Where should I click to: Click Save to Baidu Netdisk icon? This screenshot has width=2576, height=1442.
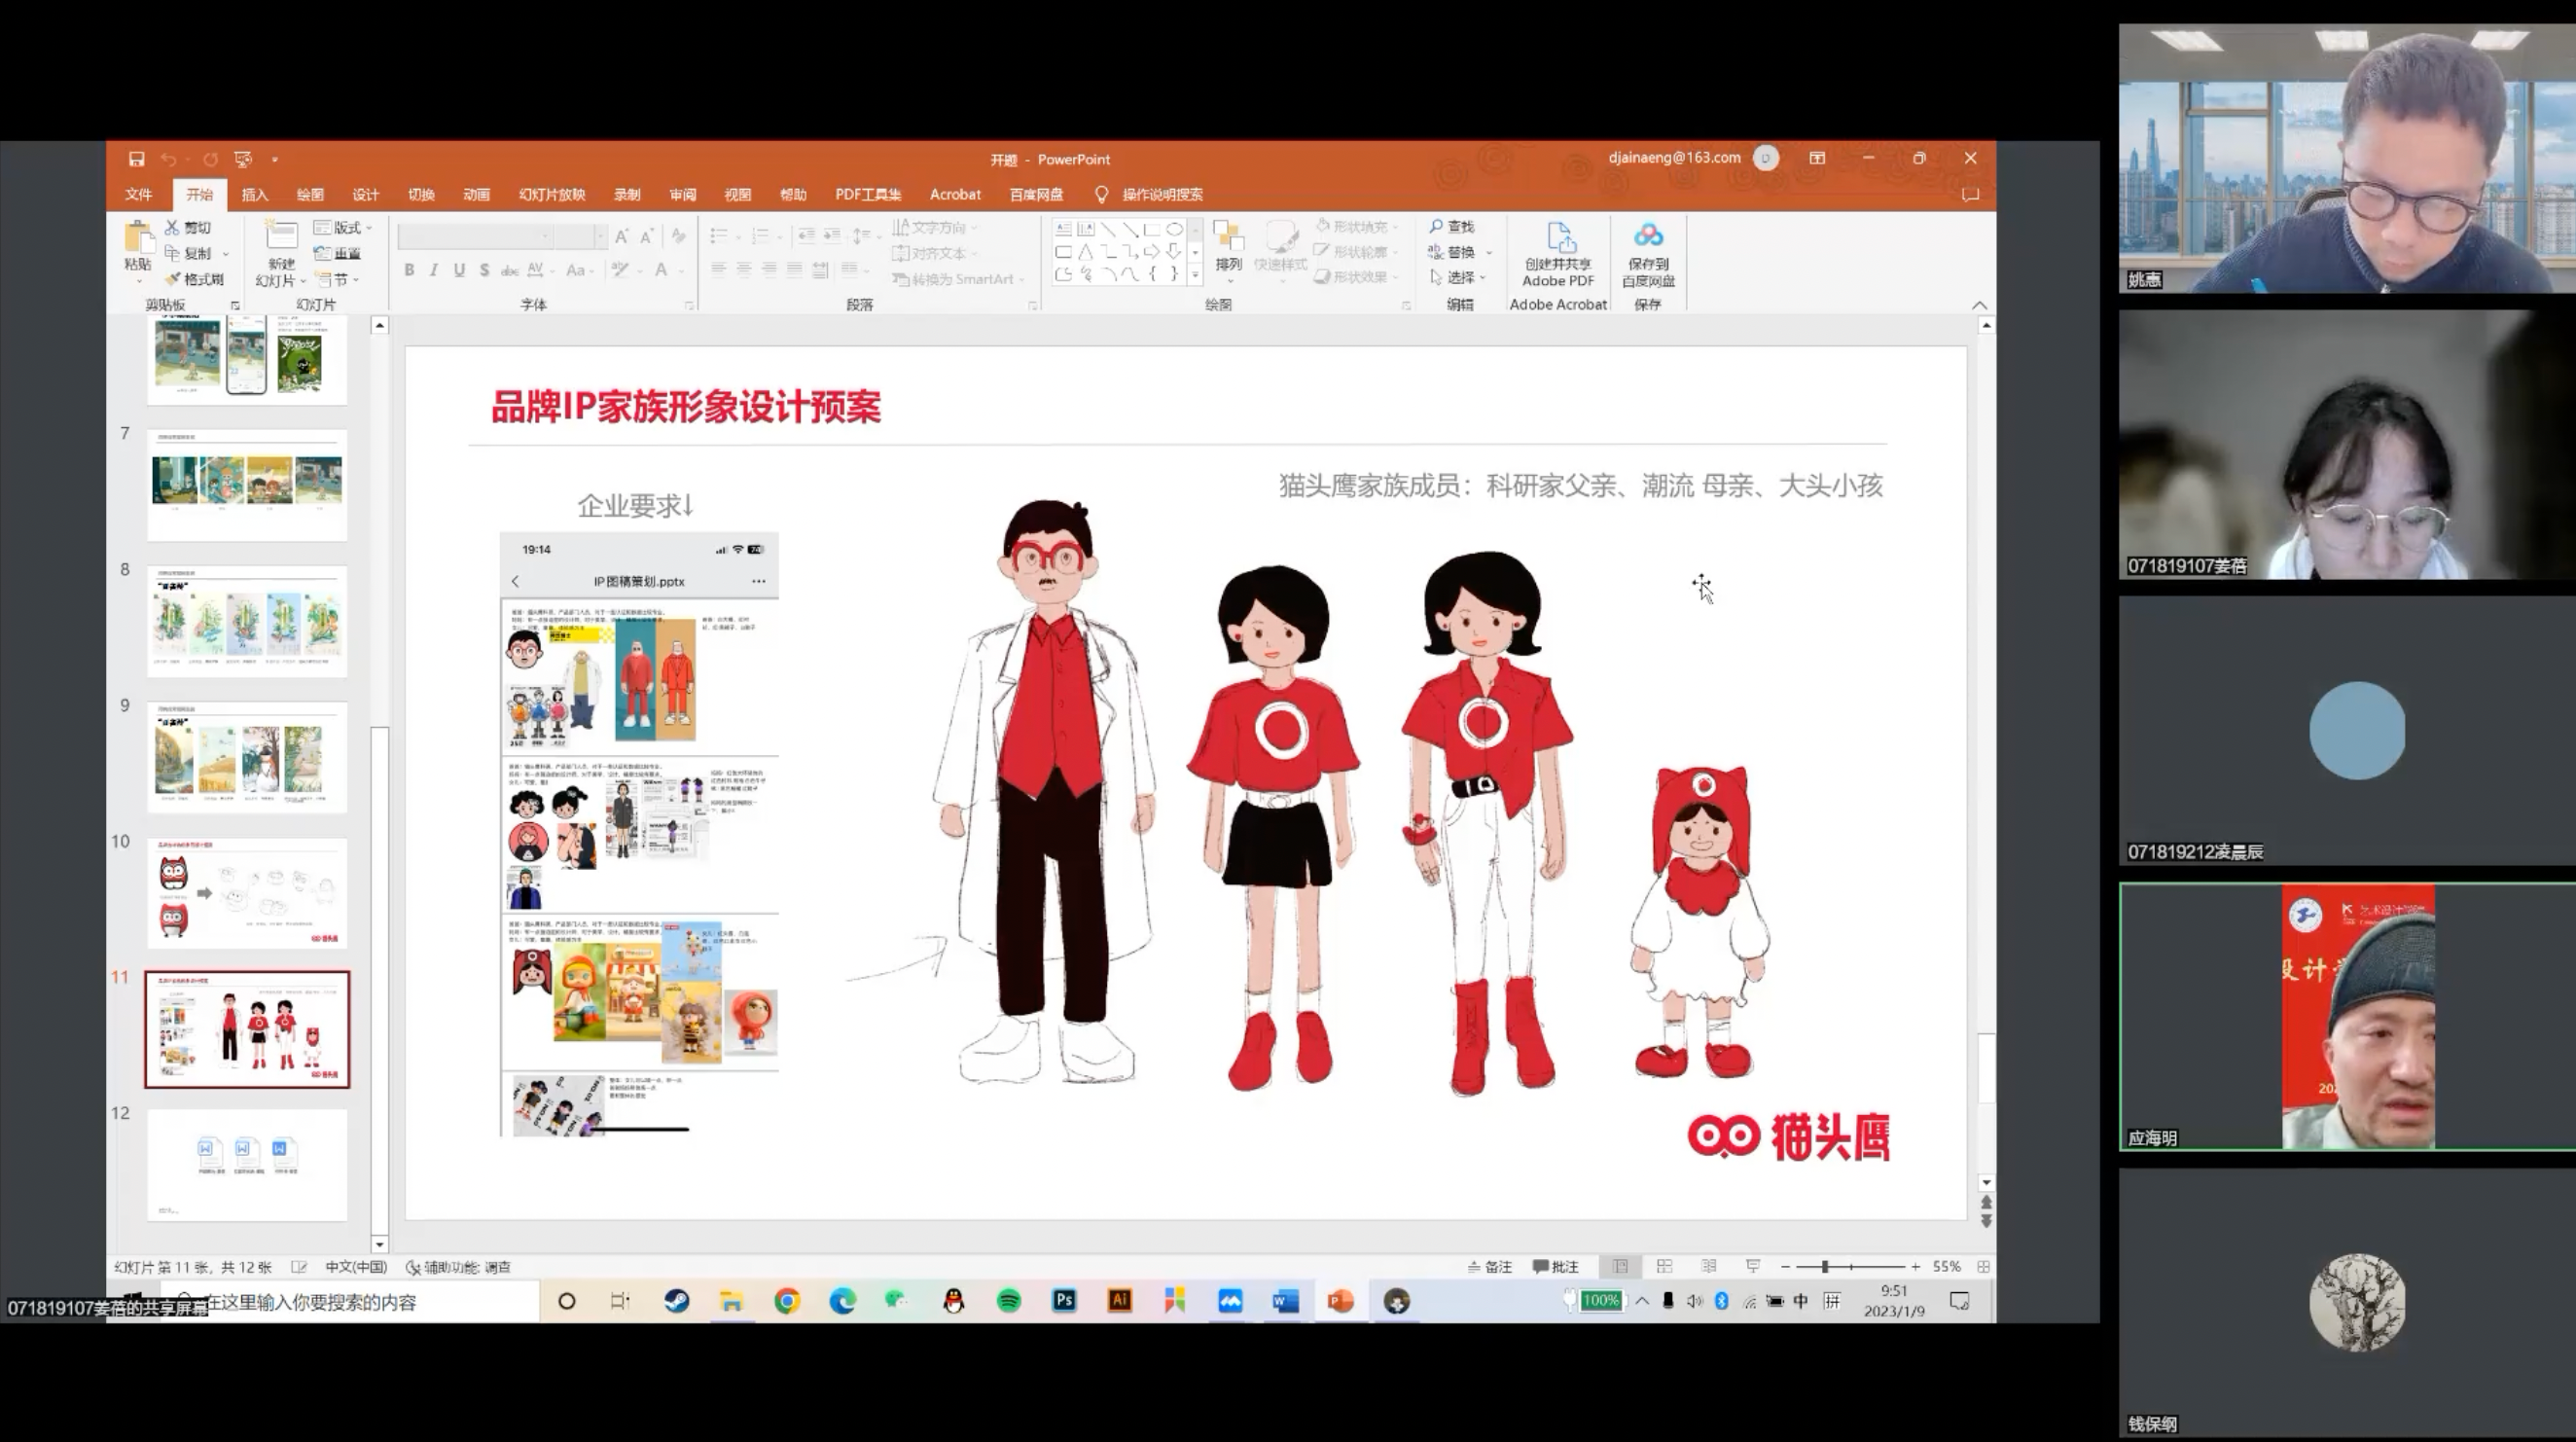coord(1647,237)
